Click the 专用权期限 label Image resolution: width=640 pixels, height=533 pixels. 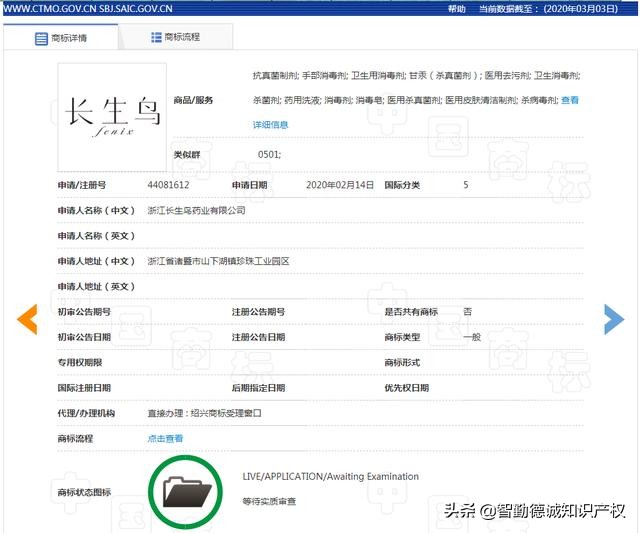[80, 362]
